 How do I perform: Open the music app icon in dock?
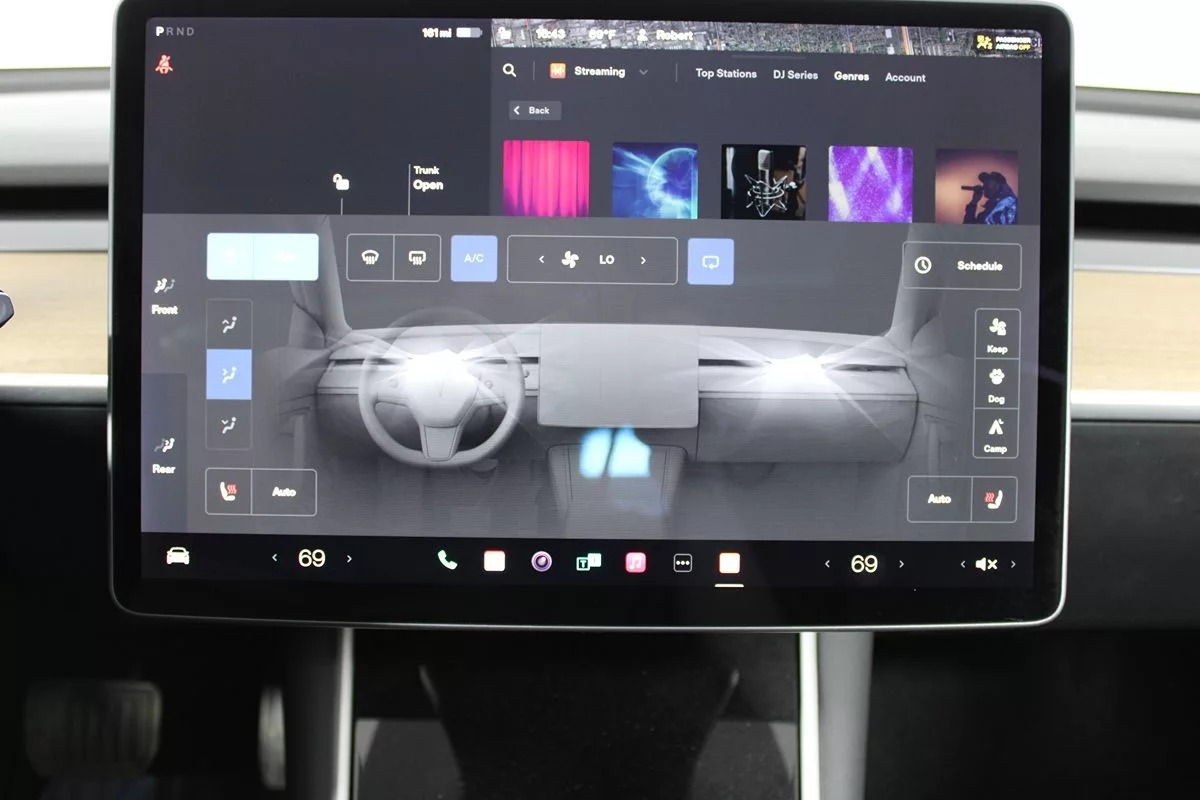[635, 562]
